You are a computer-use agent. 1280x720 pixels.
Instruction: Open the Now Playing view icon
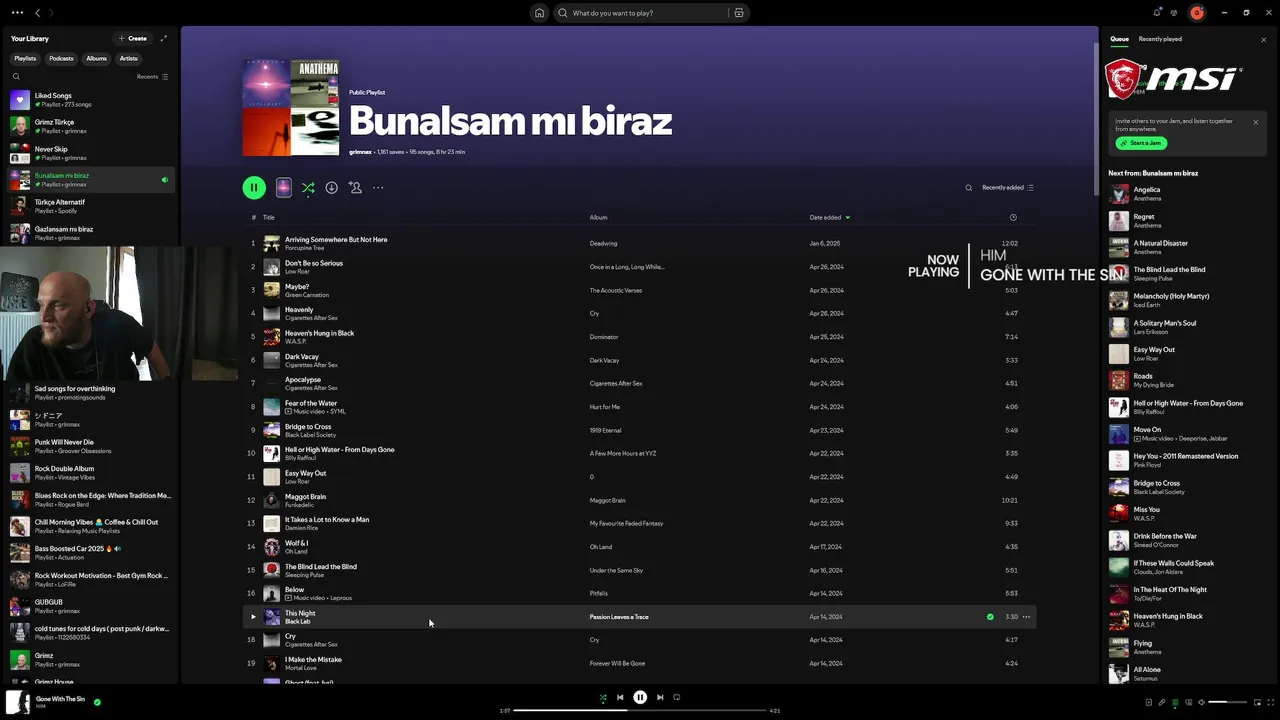(1149, 702)
